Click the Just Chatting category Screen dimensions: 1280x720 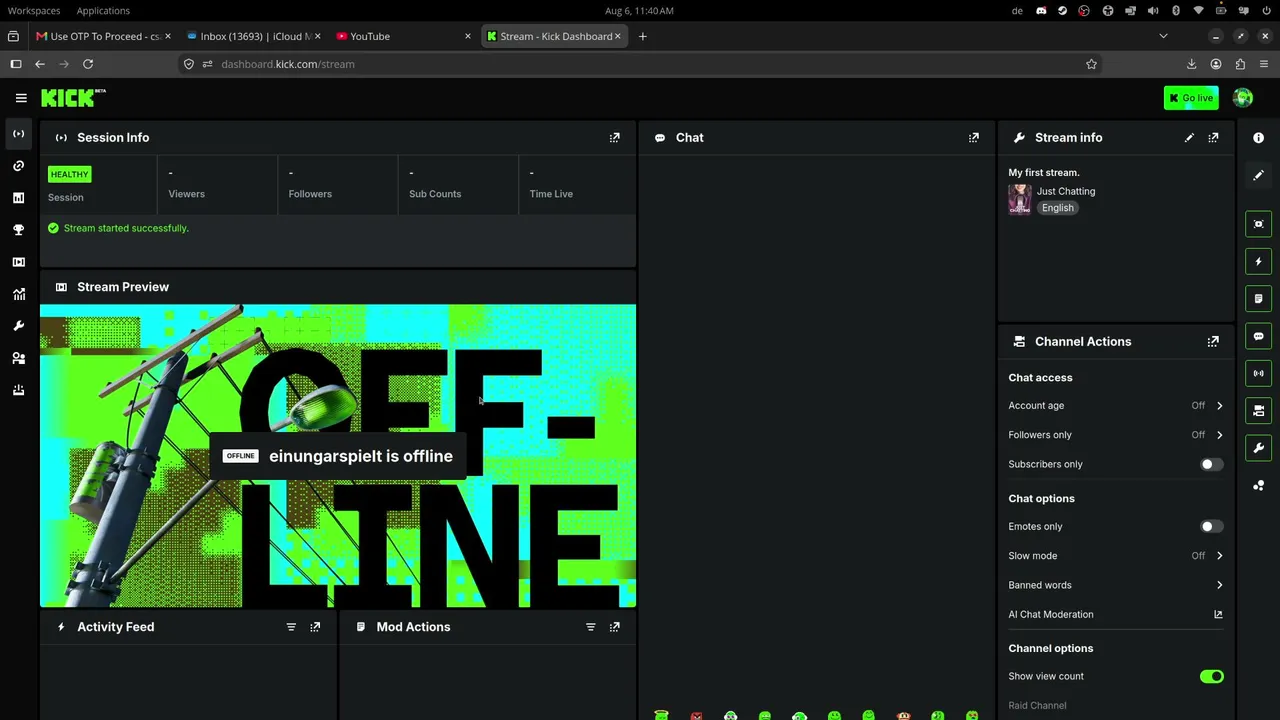(1066, 191)
